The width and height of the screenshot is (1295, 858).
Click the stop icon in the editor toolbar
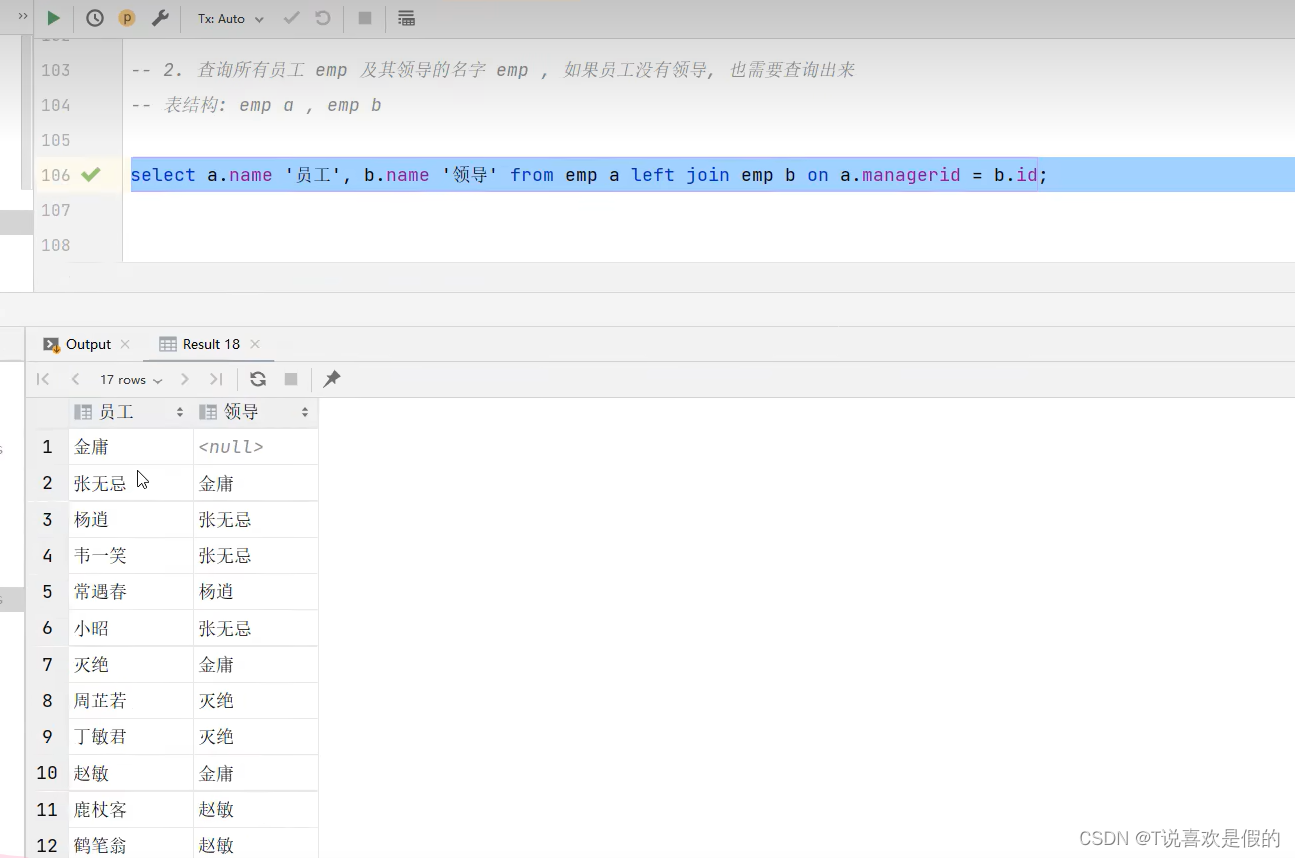coord(365,18)
